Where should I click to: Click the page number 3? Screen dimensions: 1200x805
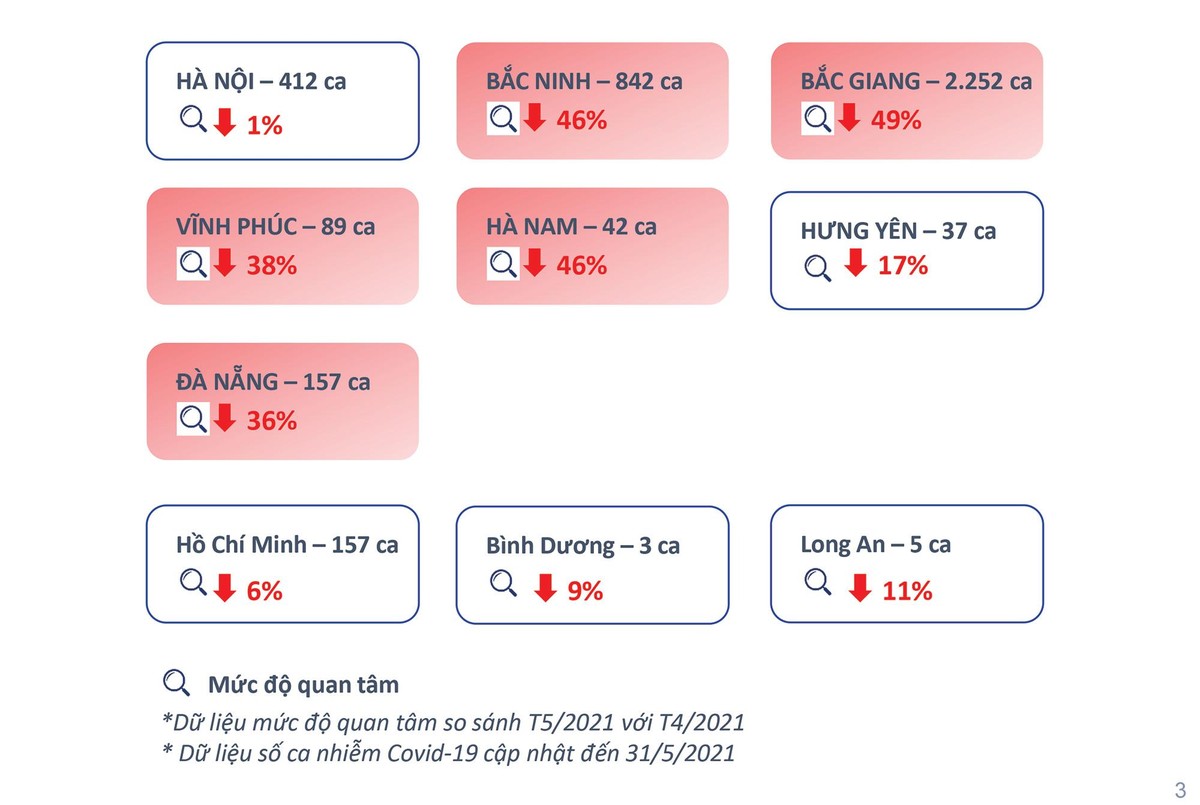pyautogui.click(x=1180, y=786)
